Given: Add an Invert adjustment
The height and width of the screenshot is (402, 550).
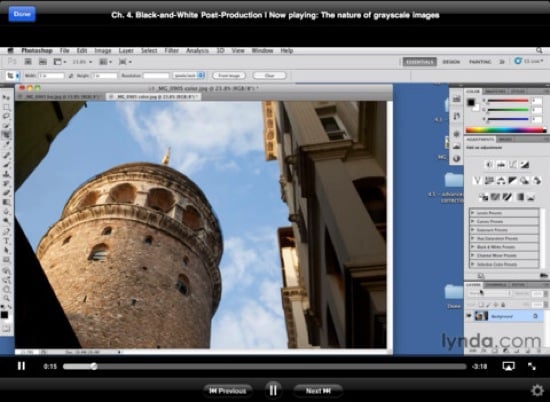Looking at the screenshot, I should pos(484,197).
